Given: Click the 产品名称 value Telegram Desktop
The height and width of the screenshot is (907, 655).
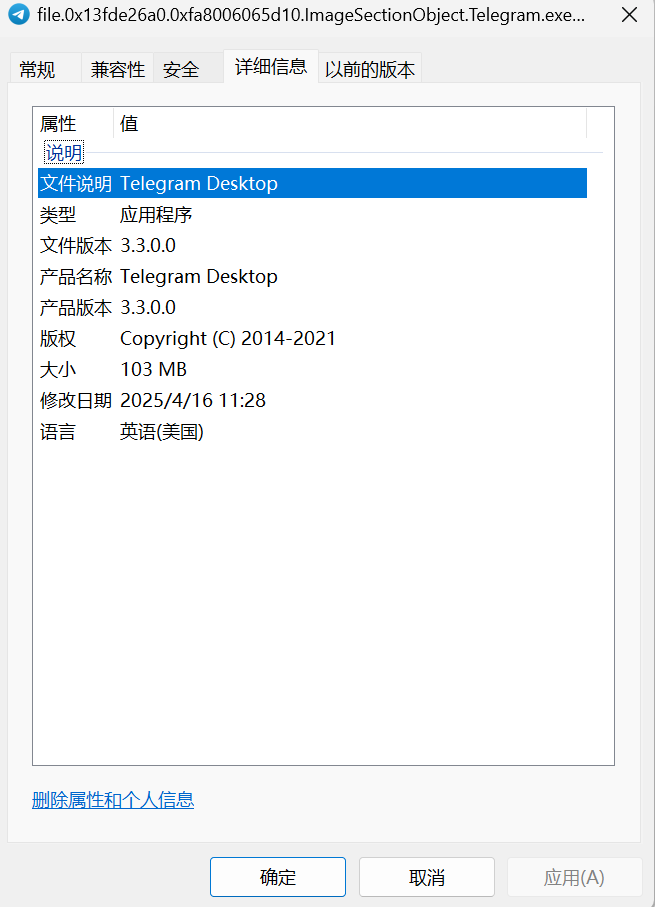Looking at the screenshot, I should point(198,276).
